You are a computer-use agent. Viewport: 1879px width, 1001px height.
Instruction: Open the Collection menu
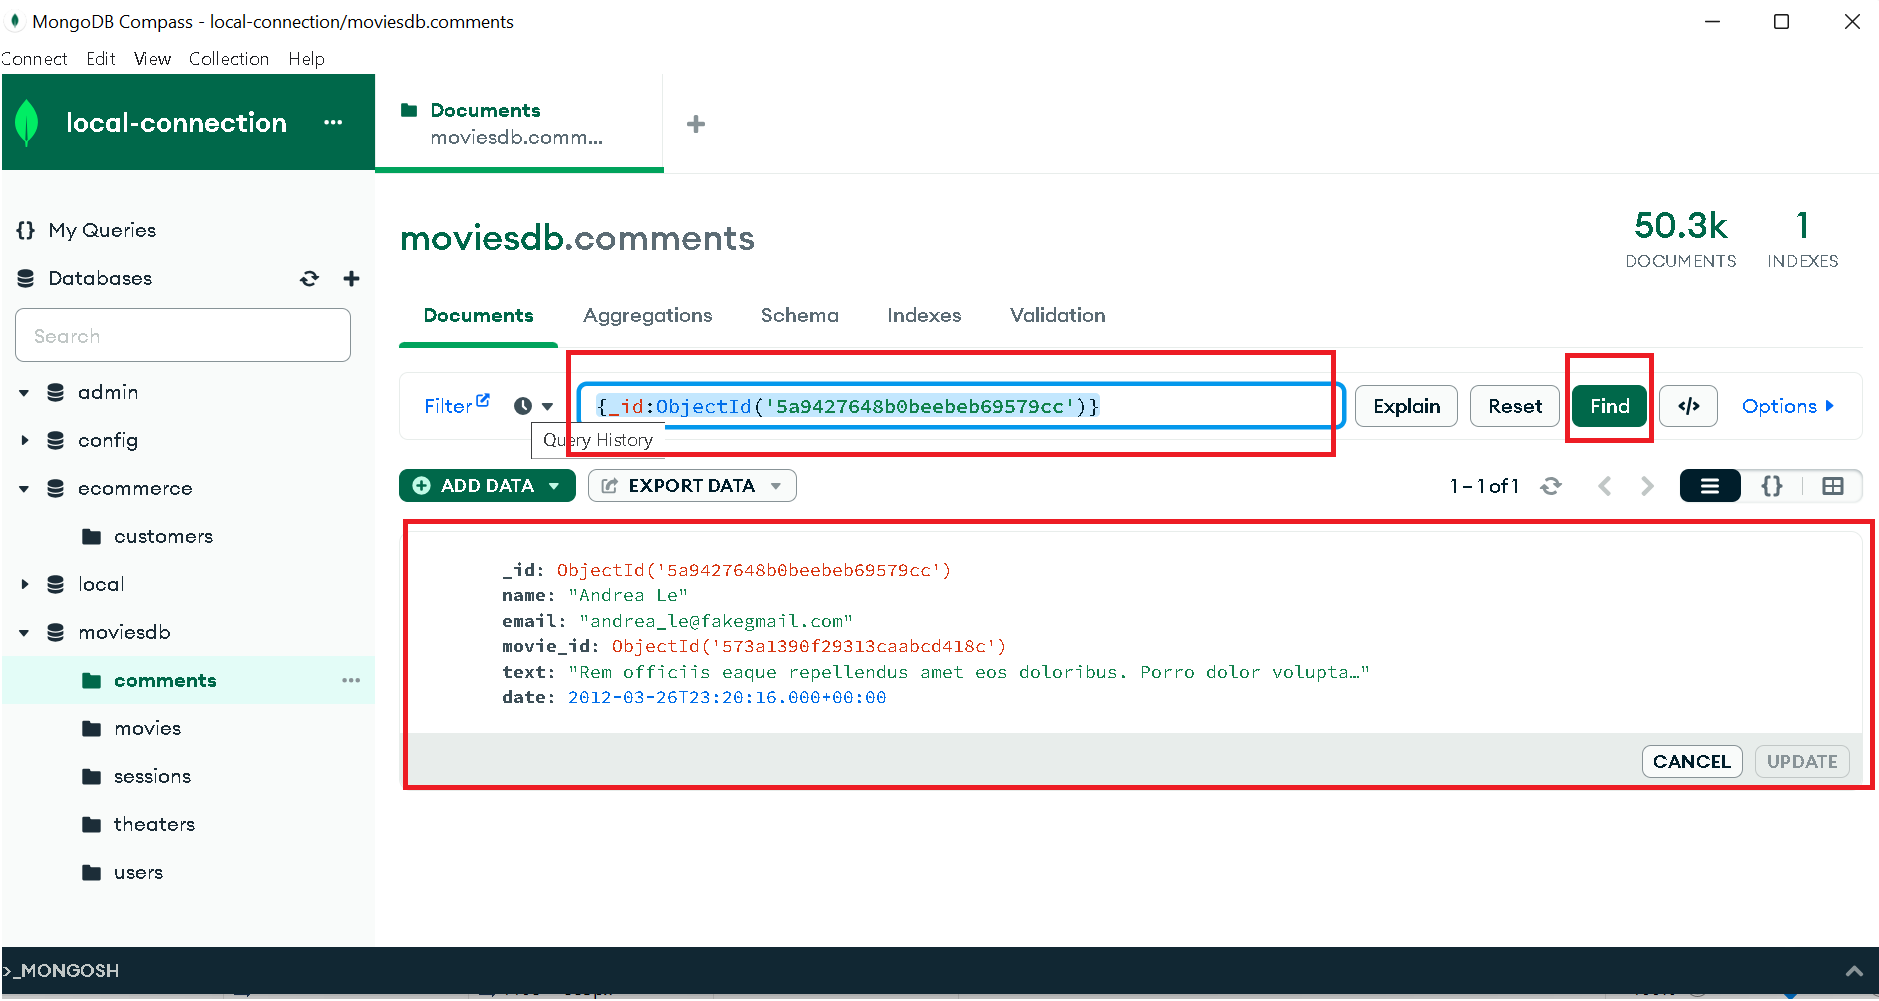tap(229, 59)
